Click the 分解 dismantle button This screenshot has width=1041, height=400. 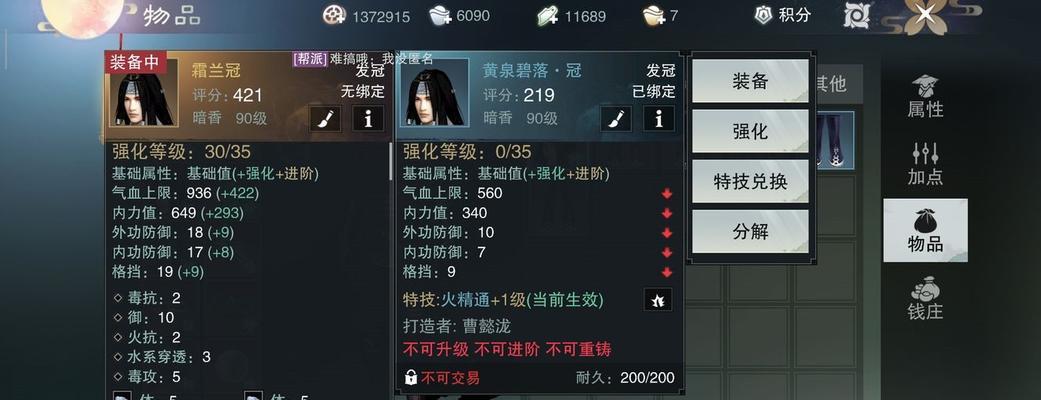750,231
